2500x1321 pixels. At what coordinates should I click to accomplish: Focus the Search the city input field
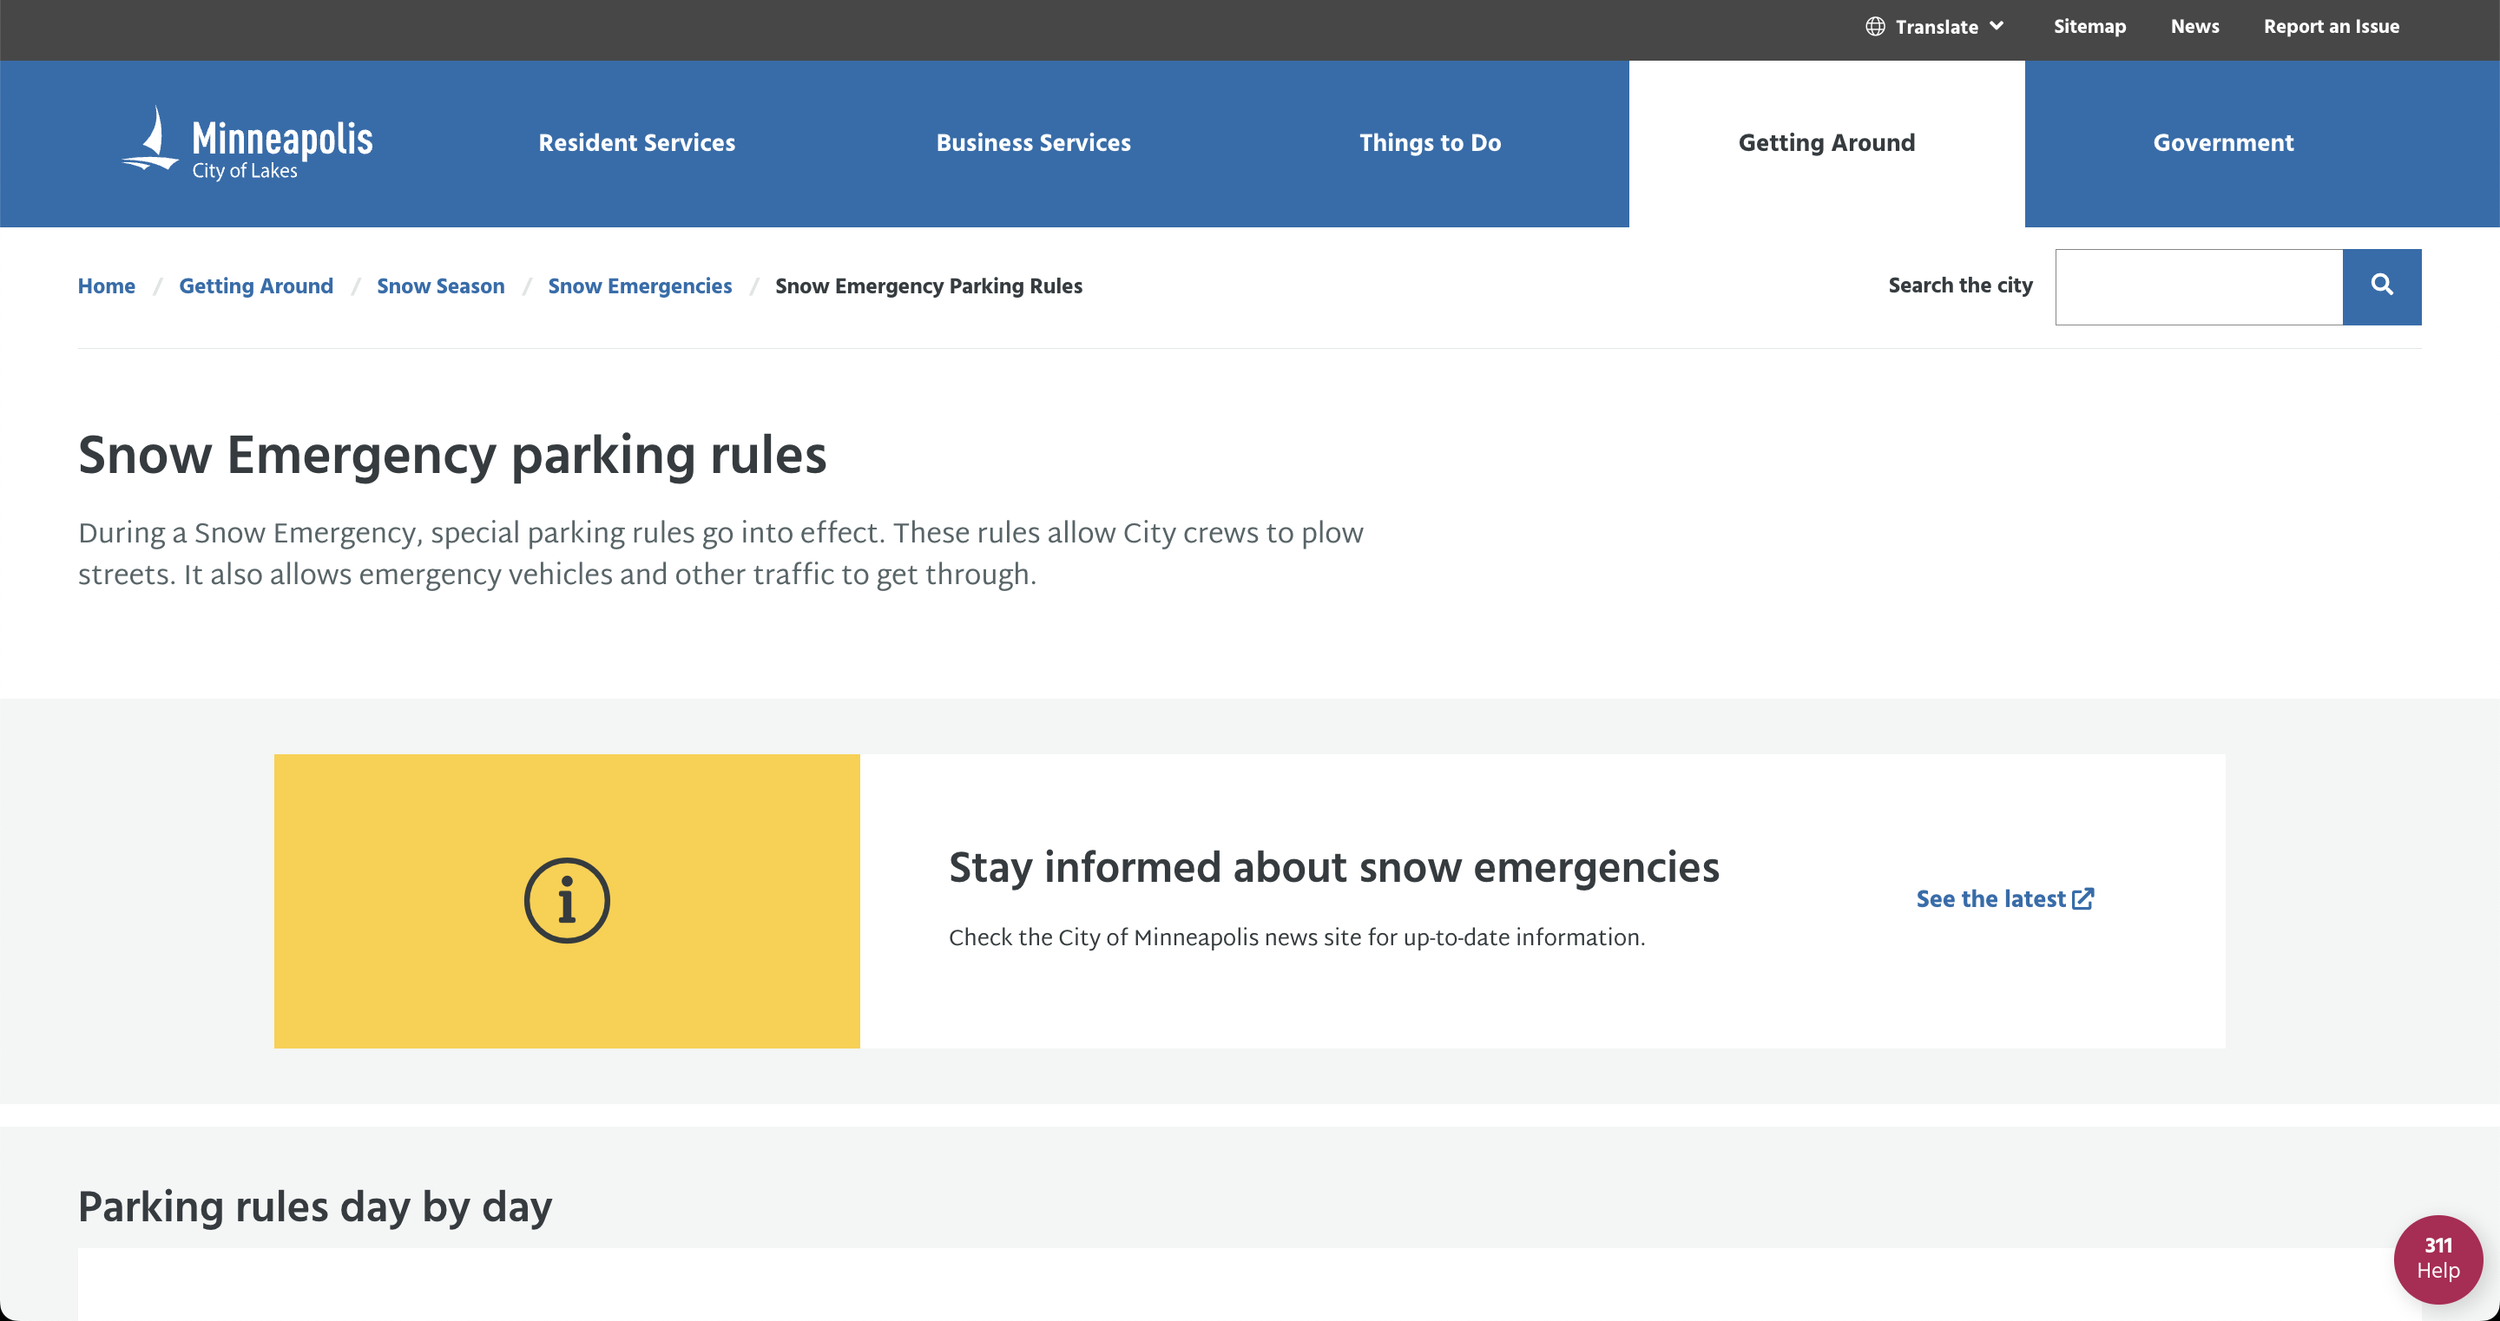tap(2198, 286)
